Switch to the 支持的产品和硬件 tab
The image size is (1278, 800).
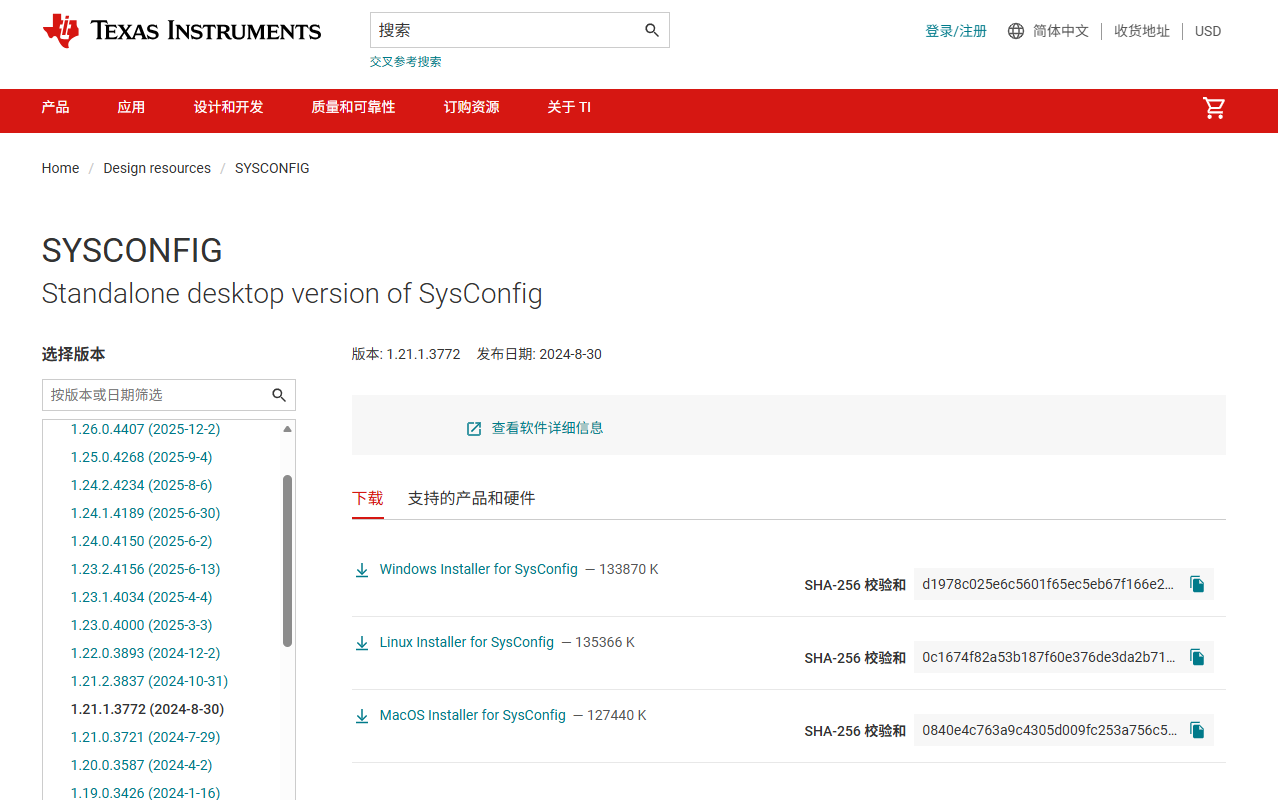coord(471,498)
